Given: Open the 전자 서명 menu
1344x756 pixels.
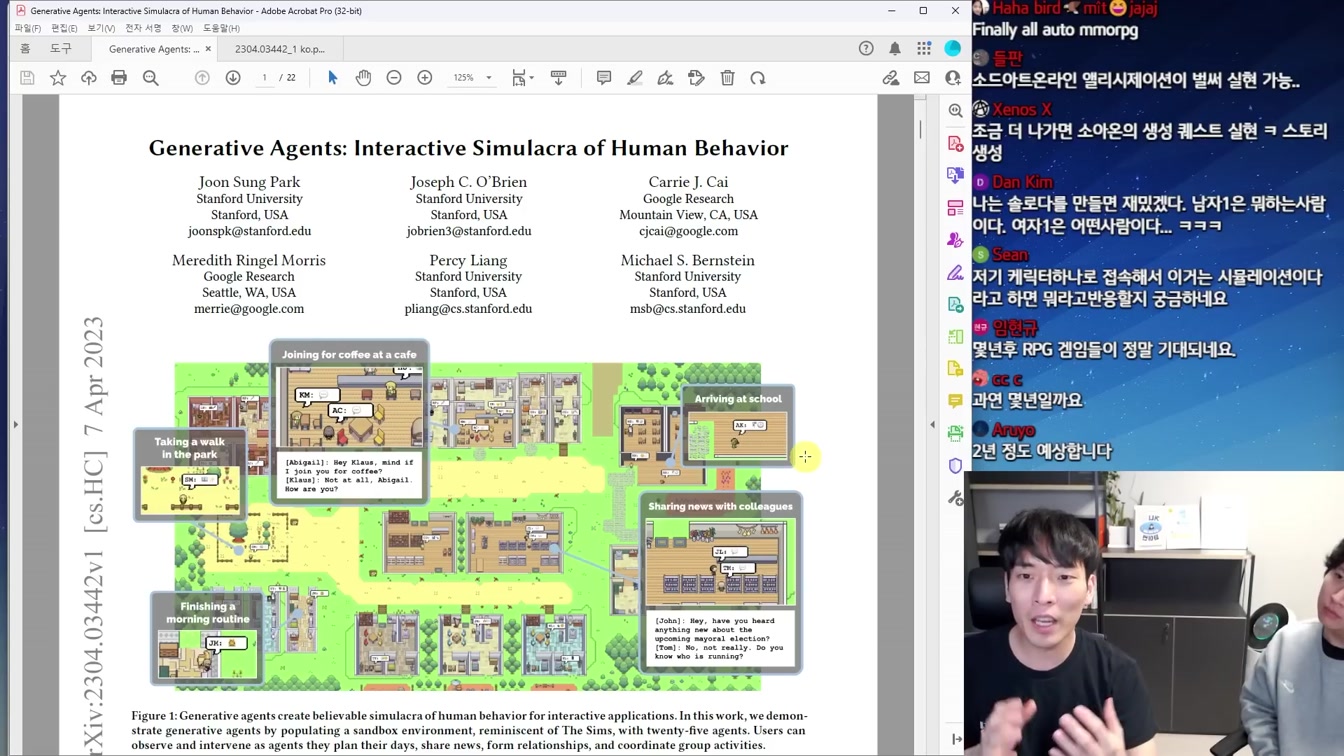Looking at the screenshot, I should (143, 28).
